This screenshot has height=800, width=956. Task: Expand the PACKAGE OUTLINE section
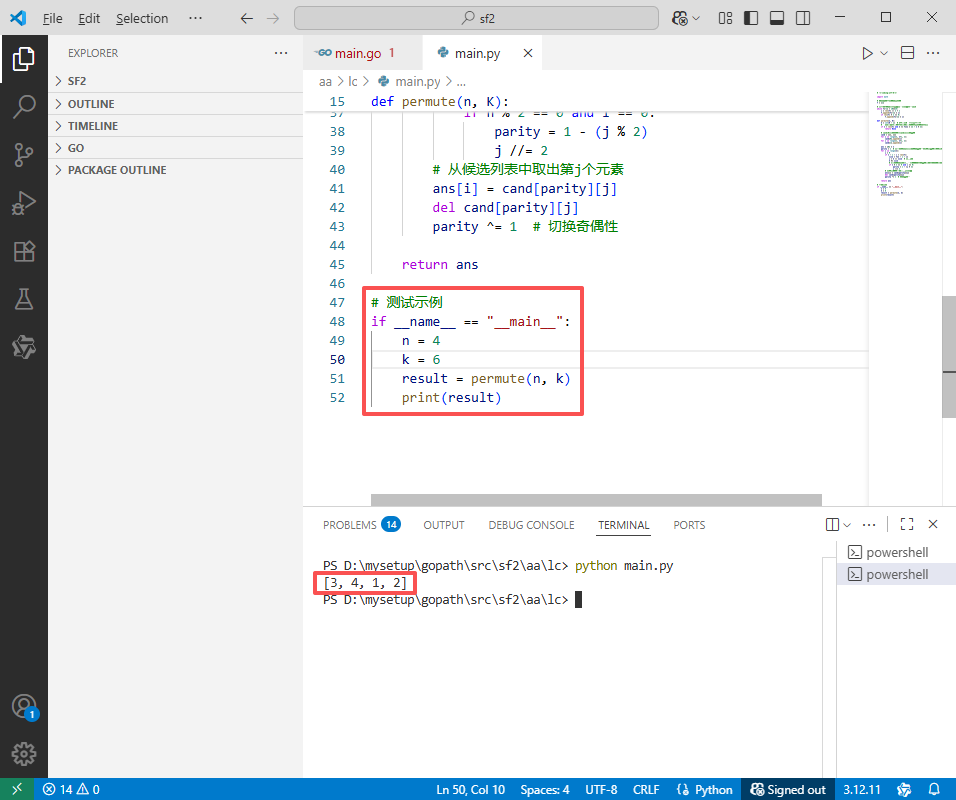point(176,170)
